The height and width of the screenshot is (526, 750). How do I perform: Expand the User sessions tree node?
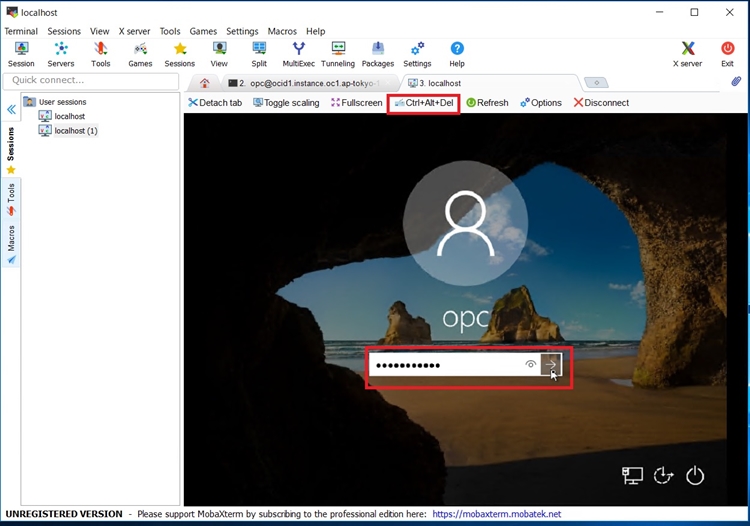pyautogui.click(x=29, y=102)
